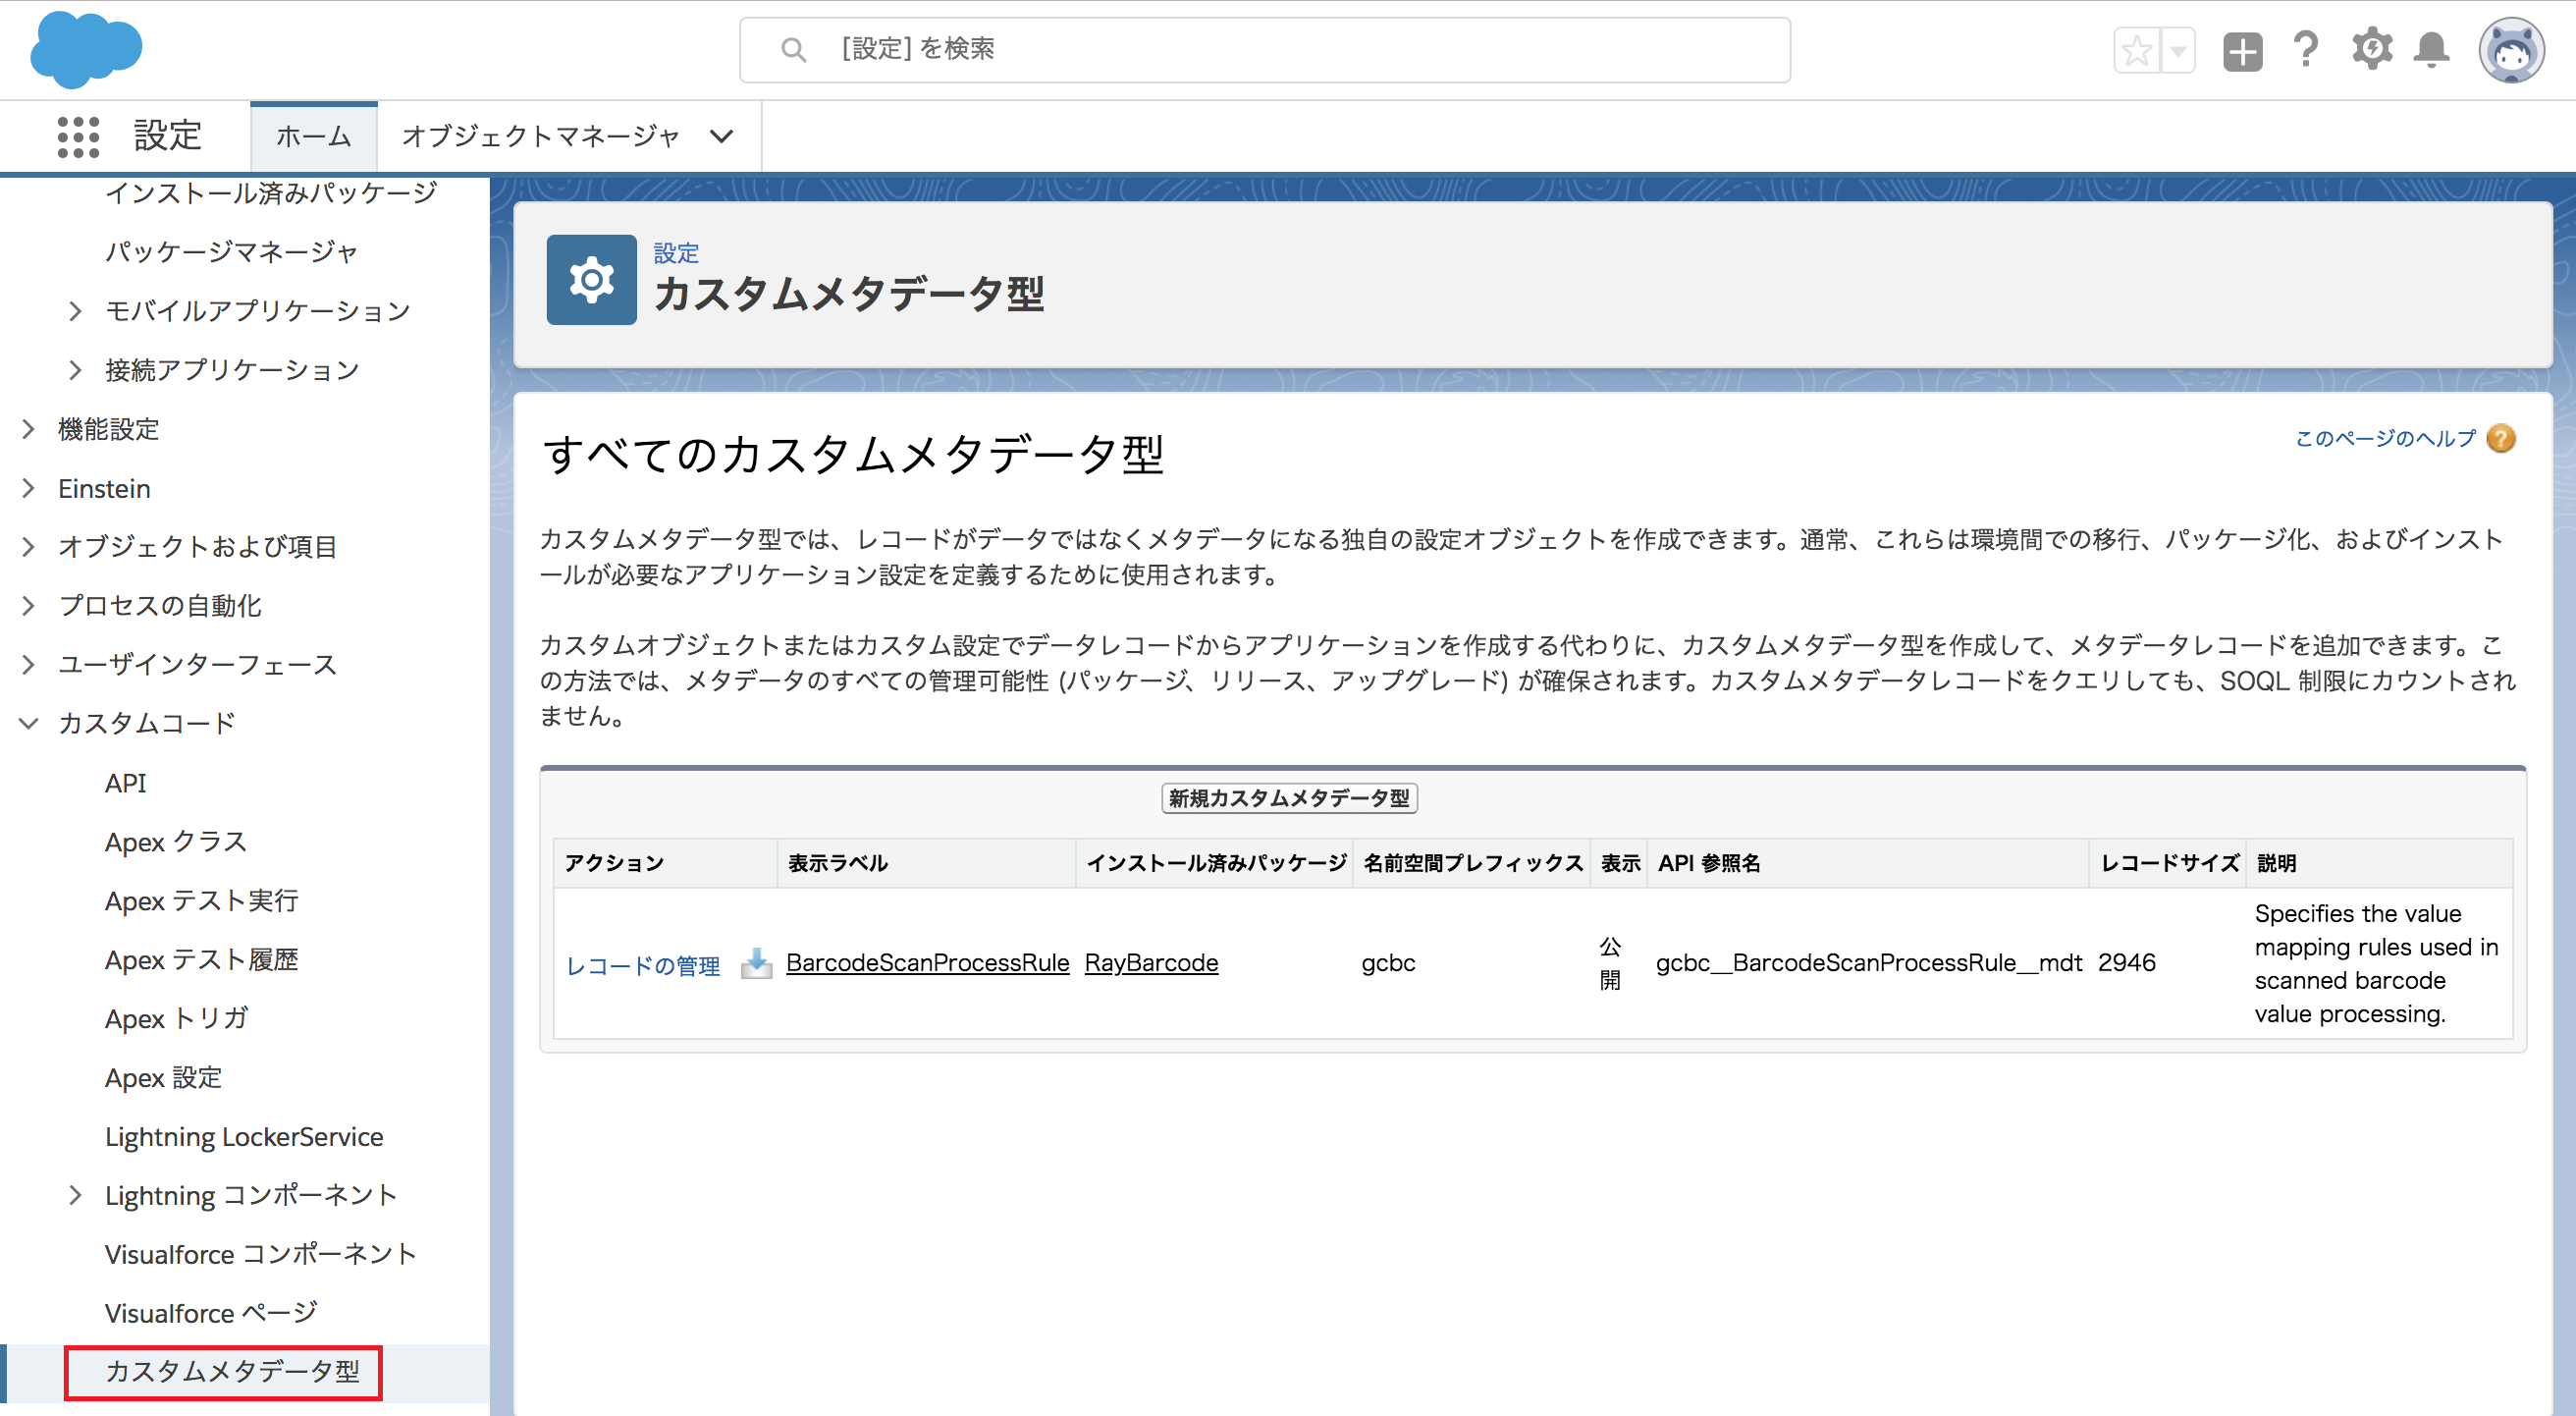Click the レコードサイズ column header
Screen dimensions: 2576x1416
[2170, 863]
